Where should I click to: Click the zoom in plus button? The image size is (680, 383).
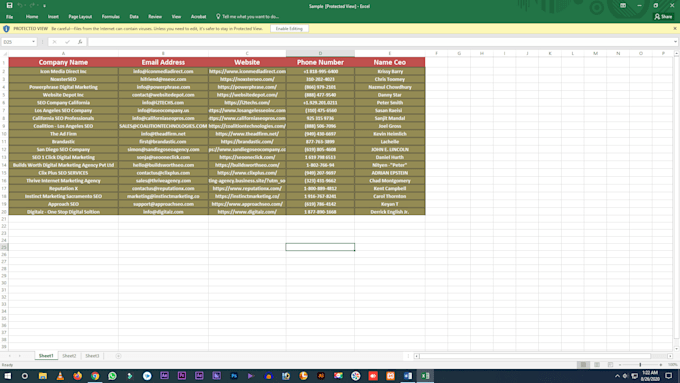tap(660, 365)
